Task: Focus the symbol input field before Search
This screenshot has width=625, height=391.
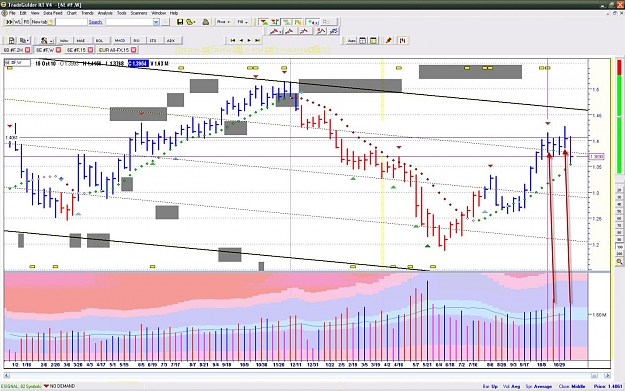Action: click(x=71, y=22)
